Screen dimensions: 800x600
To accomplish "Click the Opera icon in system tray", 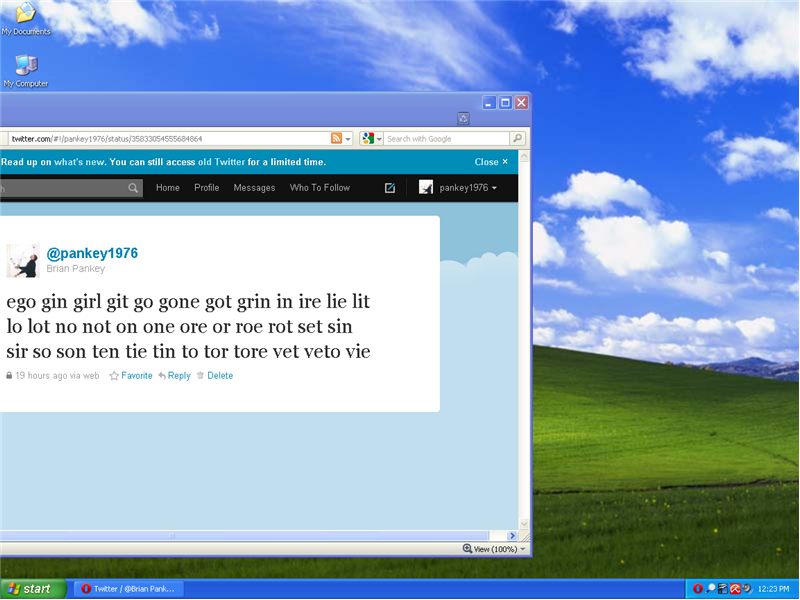I will click(x=698, y=589).
